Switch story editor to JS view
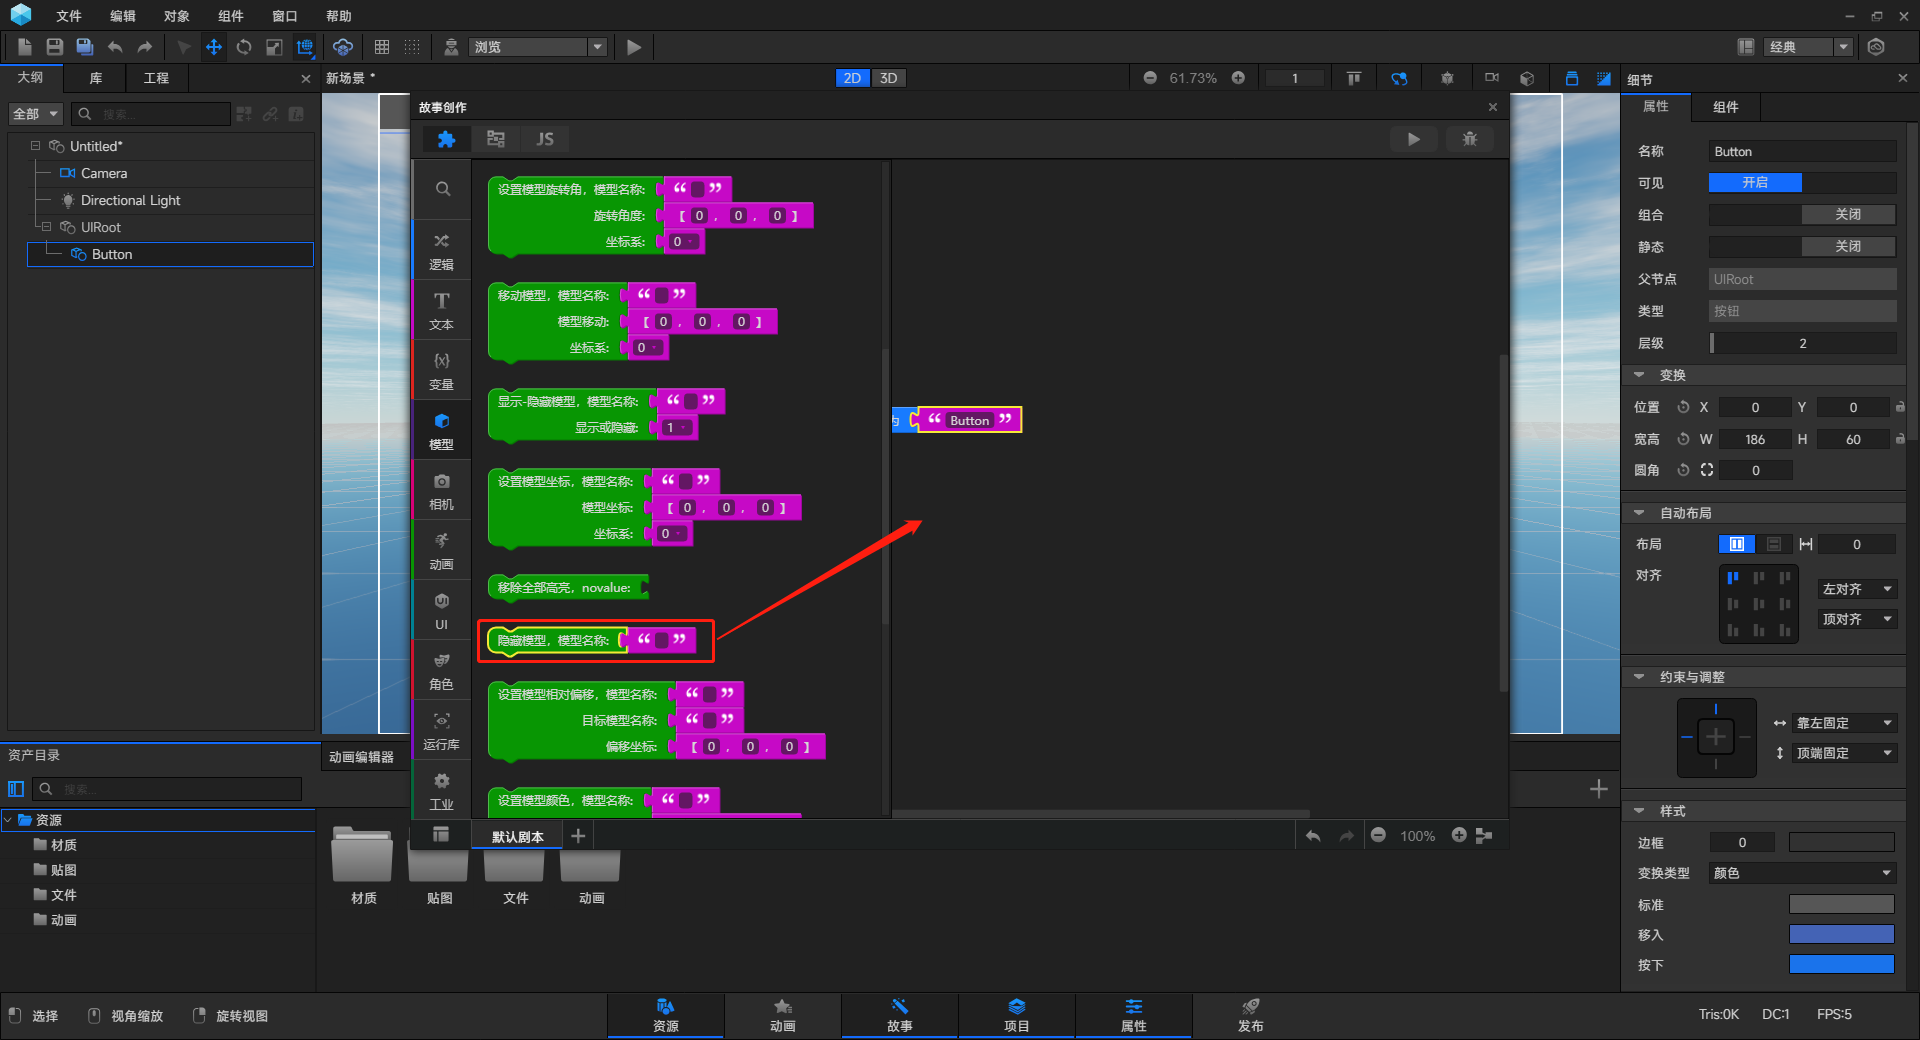Viewport: 1920px width, 1040px height. (x=545, y=139)
